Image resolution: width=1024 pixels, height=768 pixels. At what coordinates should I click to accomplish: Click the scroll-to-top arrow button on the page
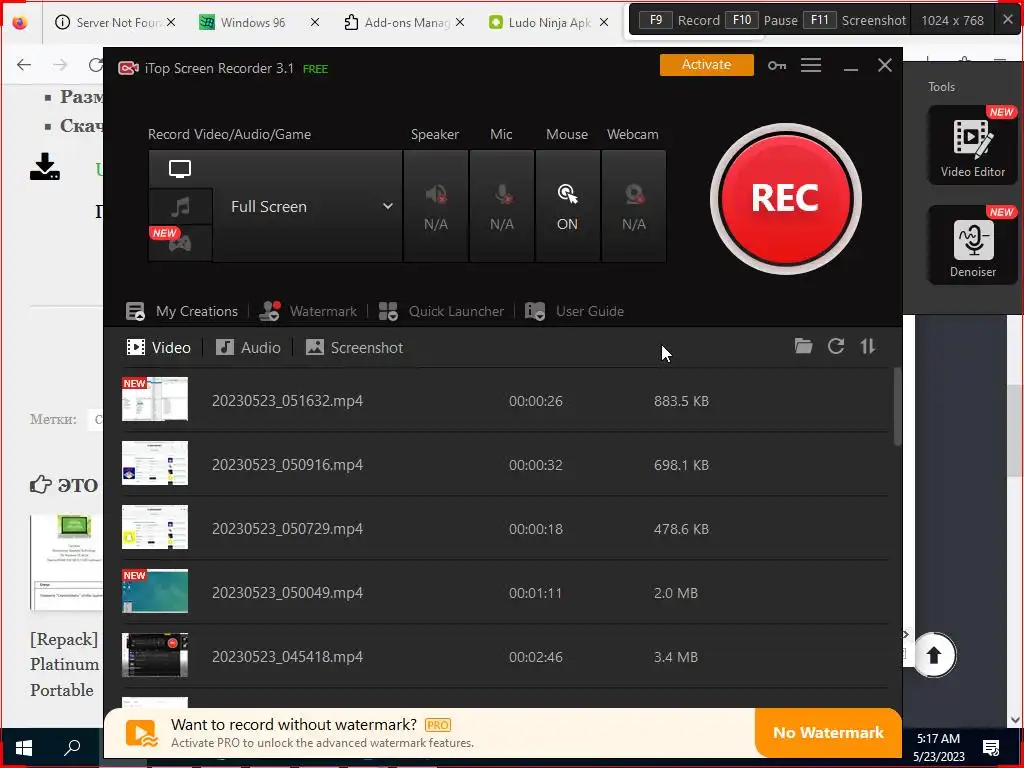click(x=934, y=655)
